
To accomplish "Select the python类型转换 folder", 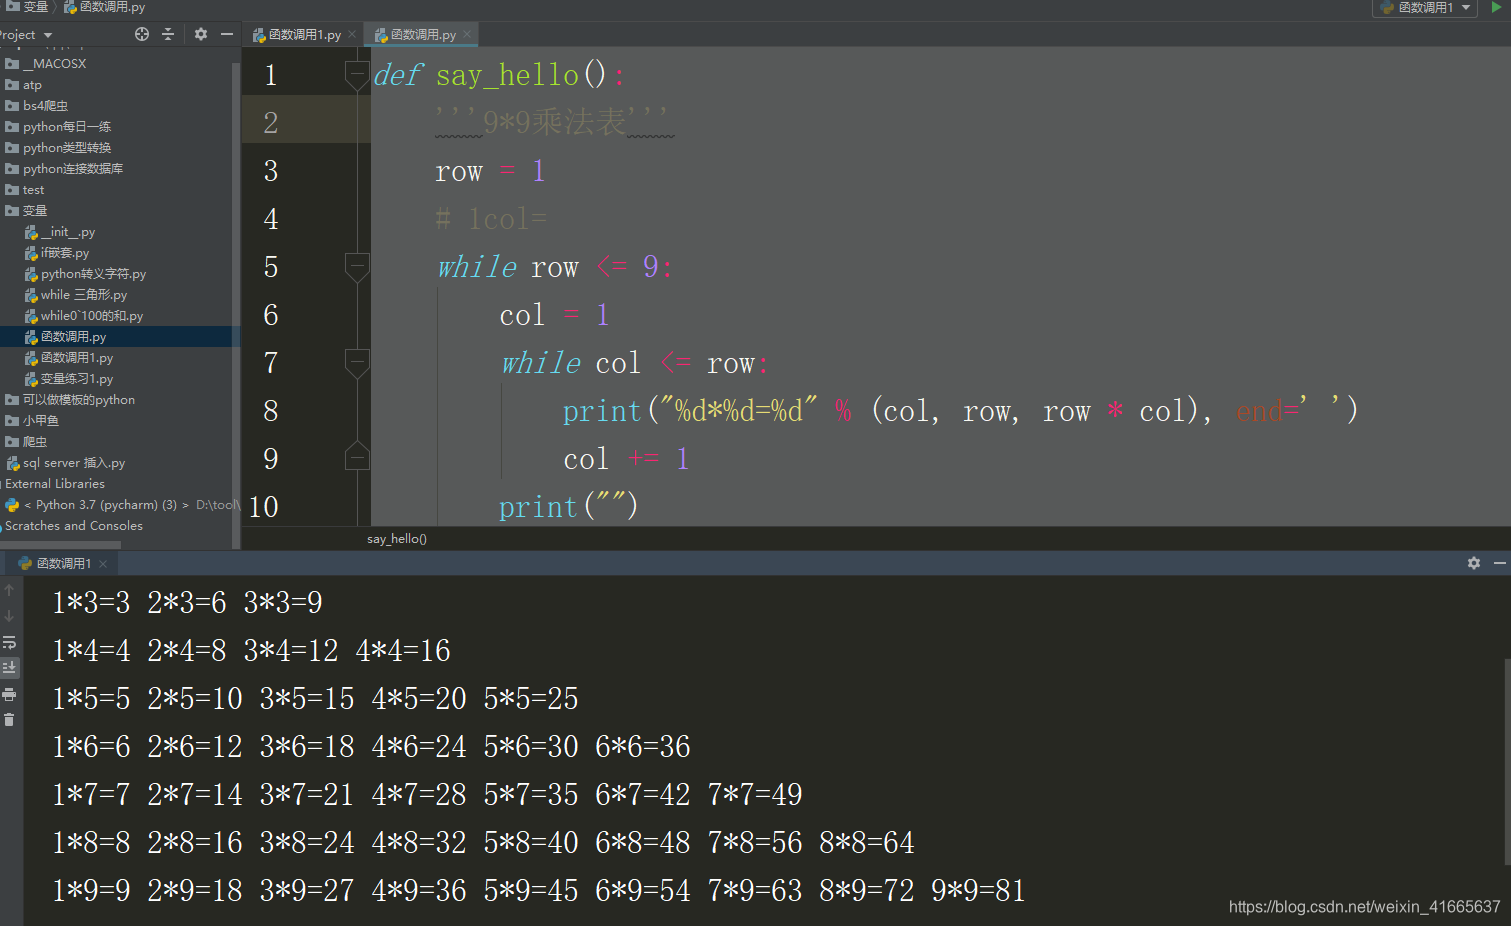I will [59, 148].
